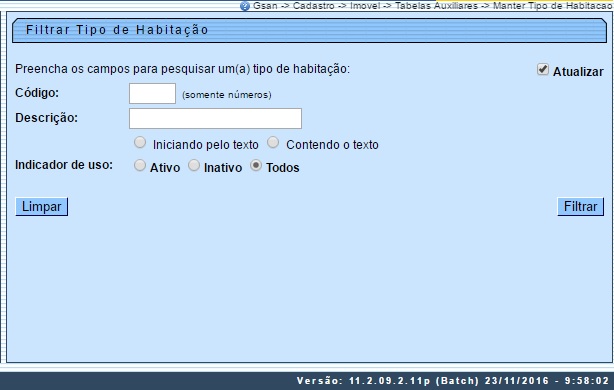614x390 pixels.
Task: Select the Todos radio button
Action: tap(256, 166)
